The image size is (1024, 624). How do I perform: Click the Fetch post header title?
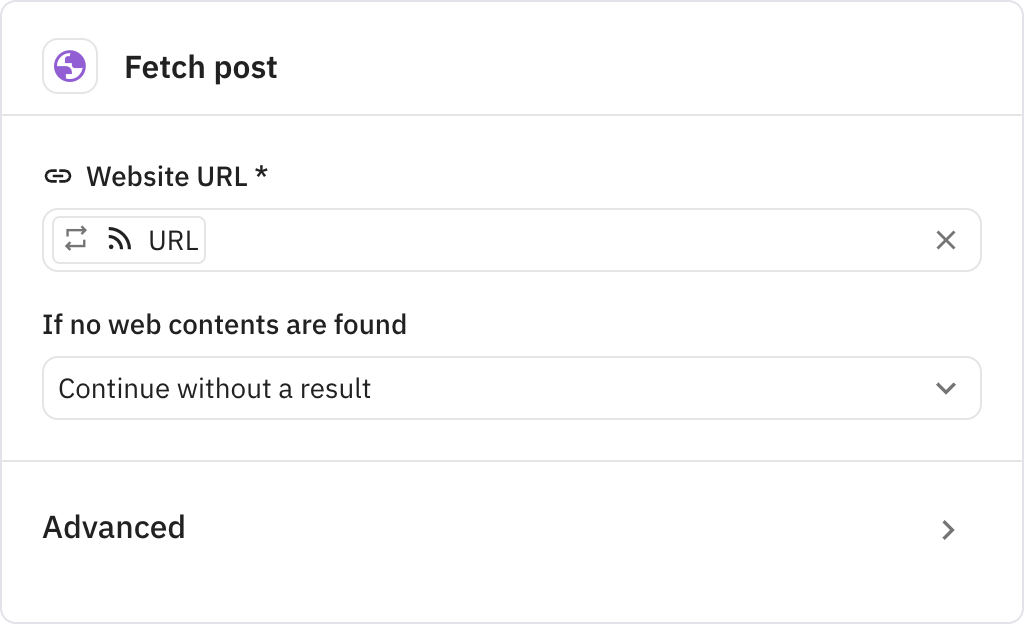point(201,67)
